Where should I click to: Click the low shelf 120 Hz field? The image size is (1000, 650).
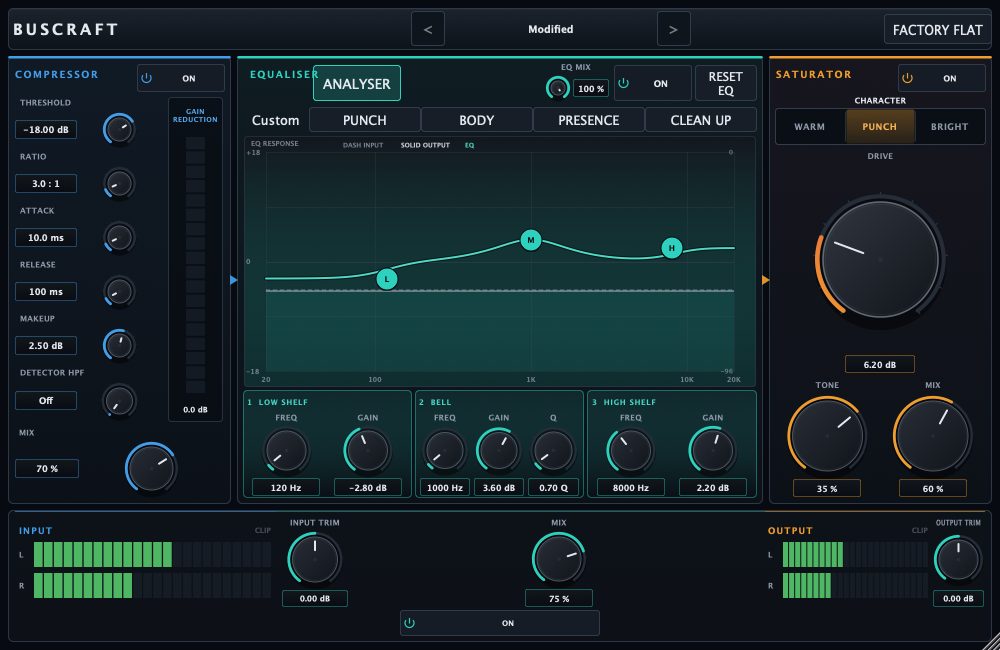click(286, 487)
